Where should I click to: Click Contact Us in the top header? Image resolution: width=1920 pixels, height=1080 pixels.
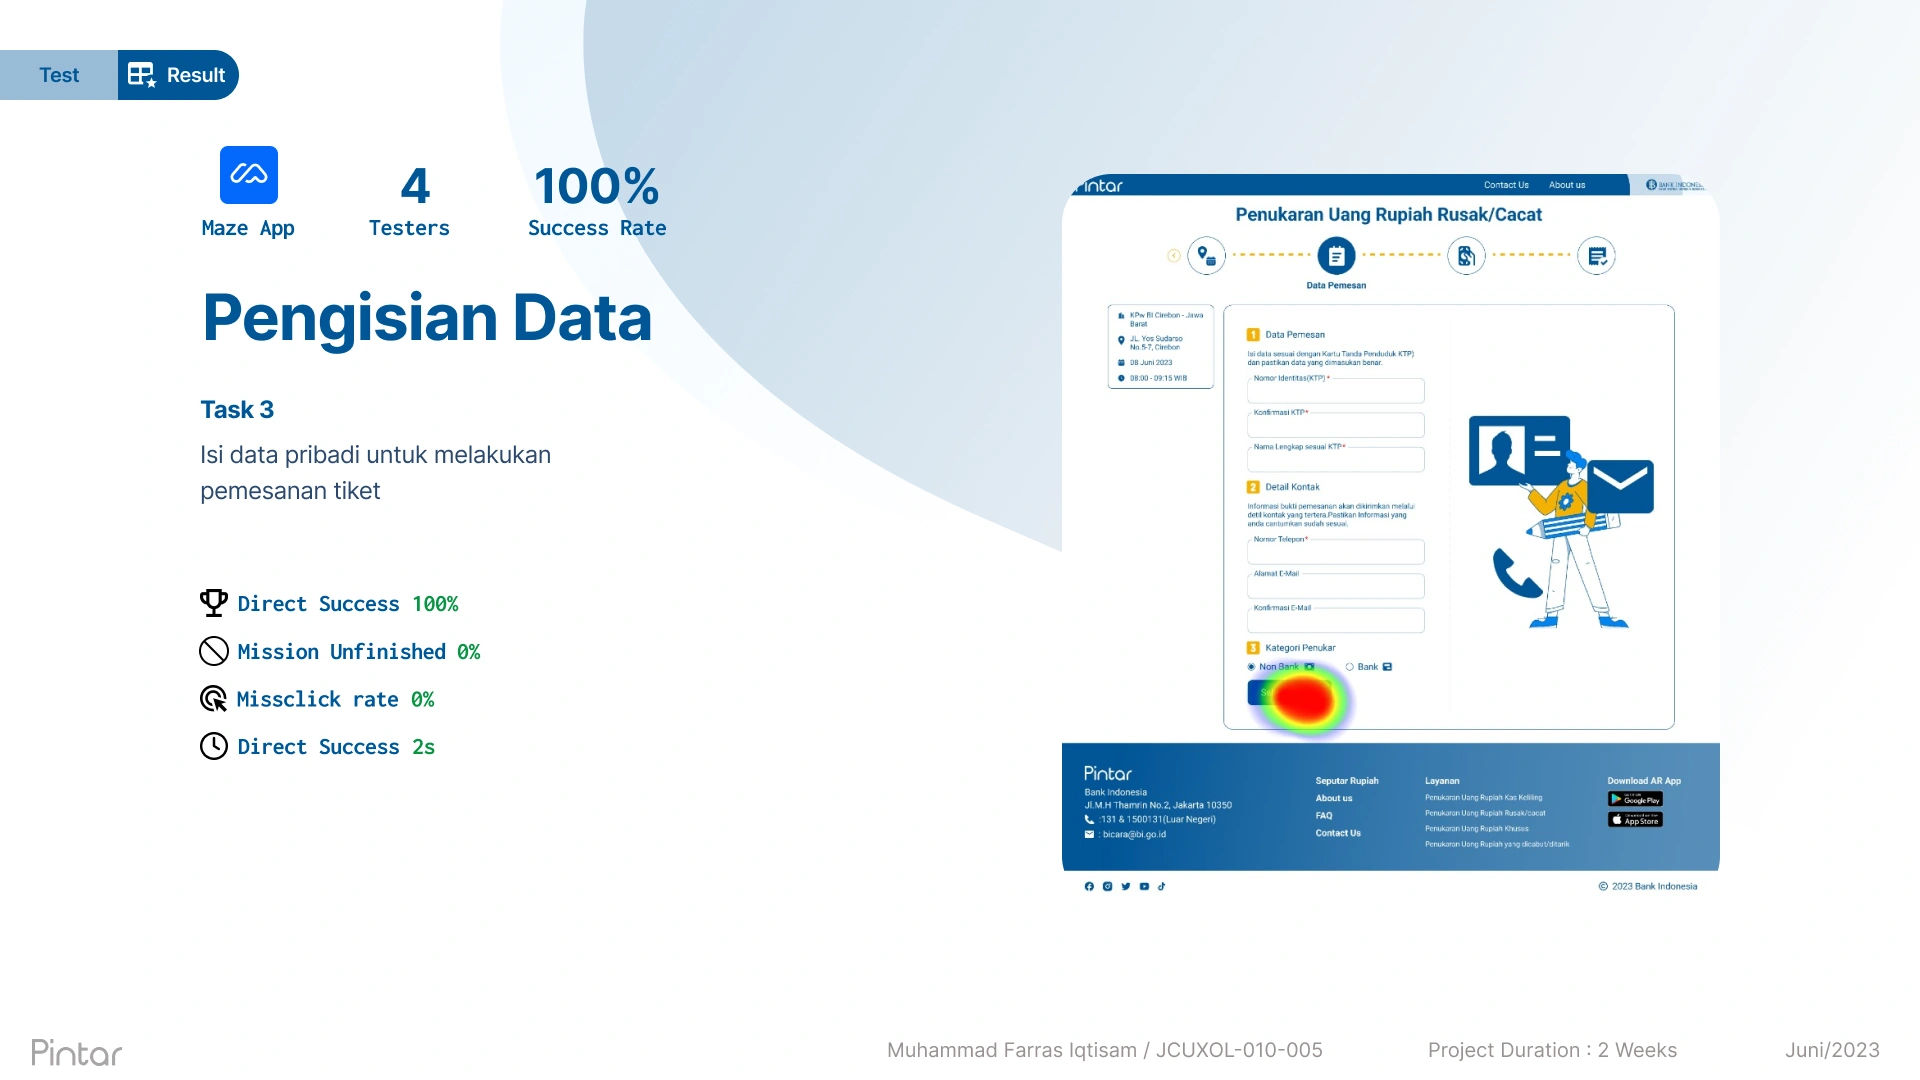(x=1506, y=185)
